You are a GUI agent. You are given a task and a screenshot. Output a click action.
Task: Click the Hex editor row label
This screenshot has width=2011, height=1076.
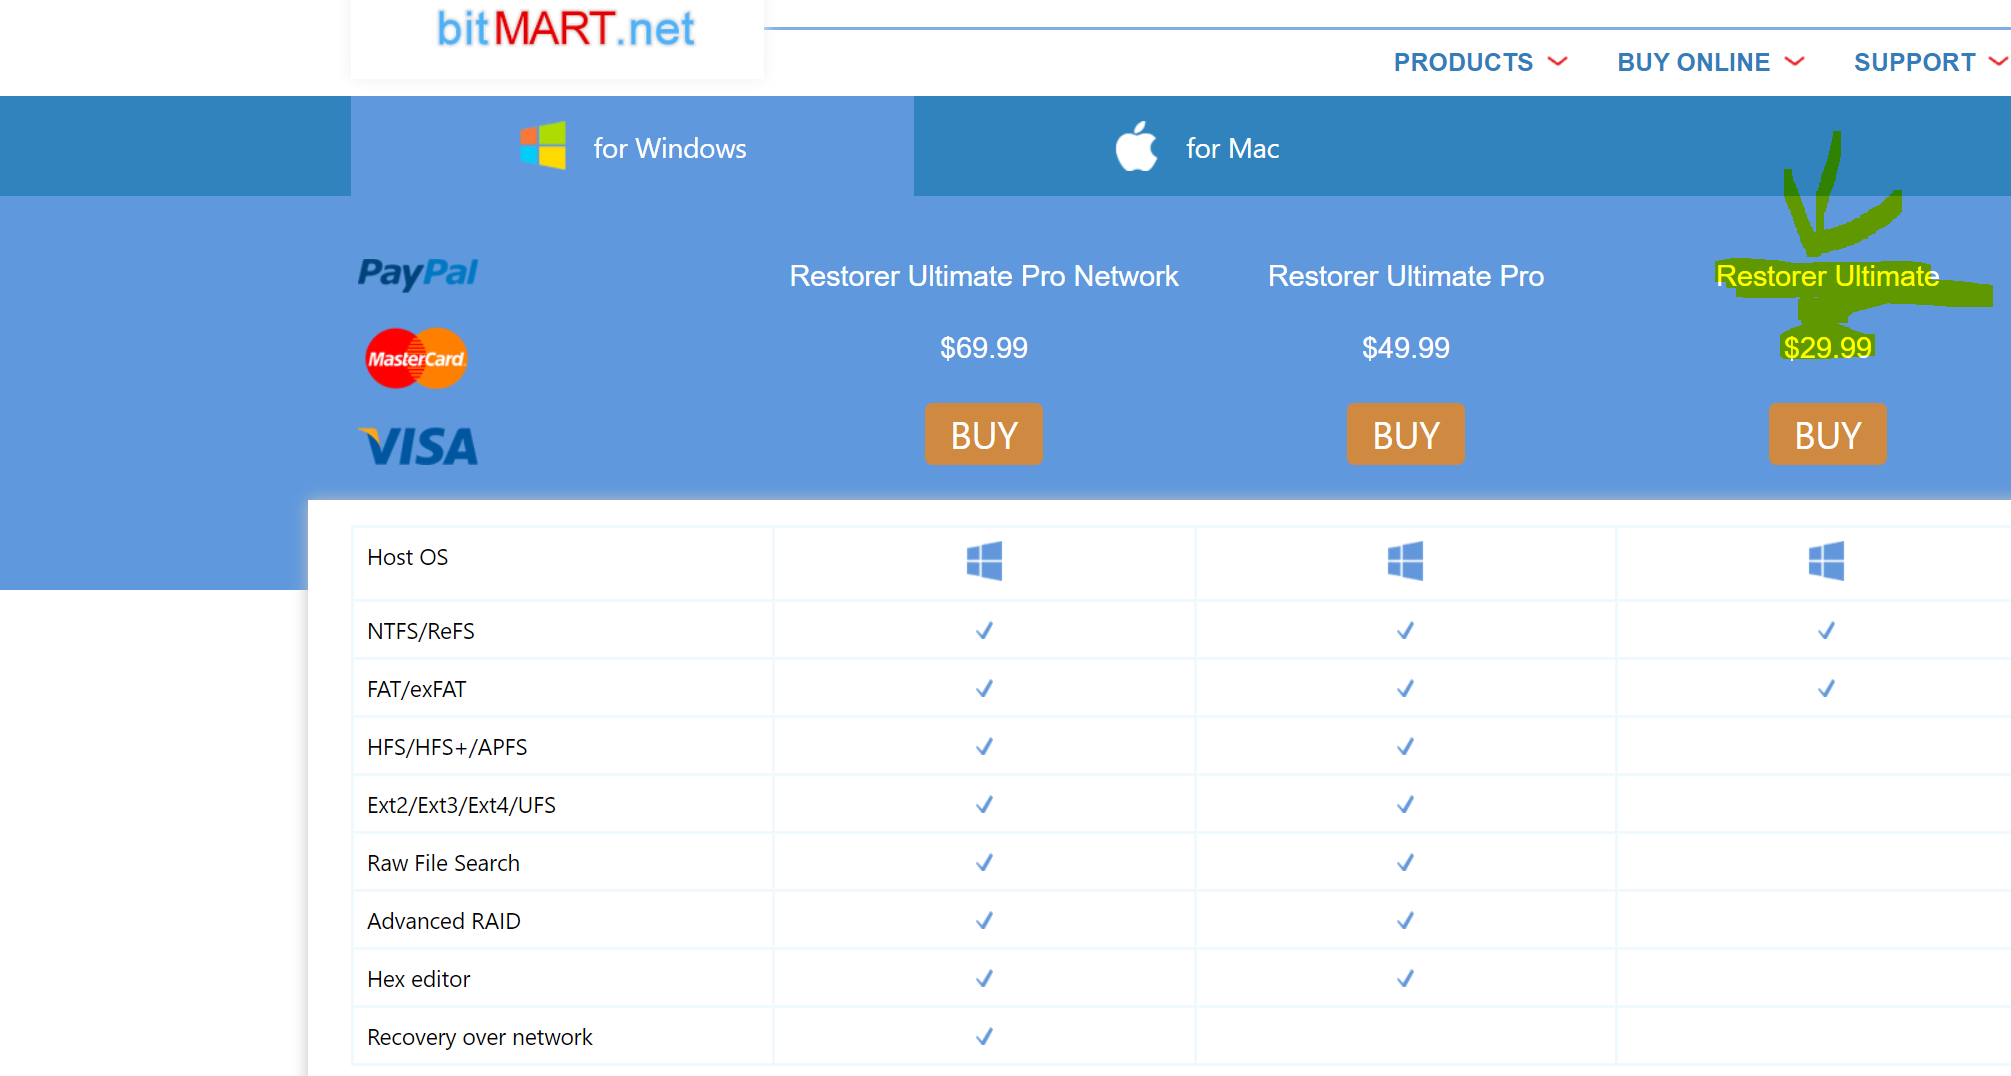(418, 979)
